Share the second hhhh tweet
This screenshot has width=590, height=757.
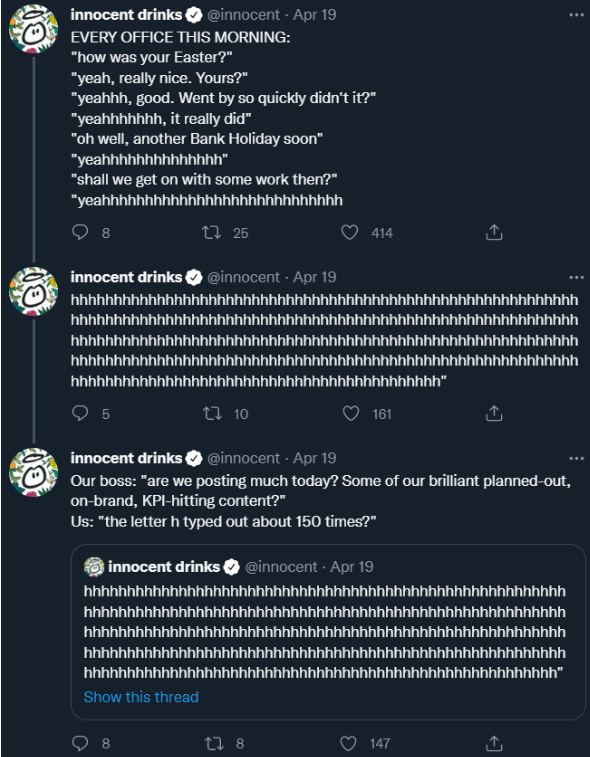[494, 413]
